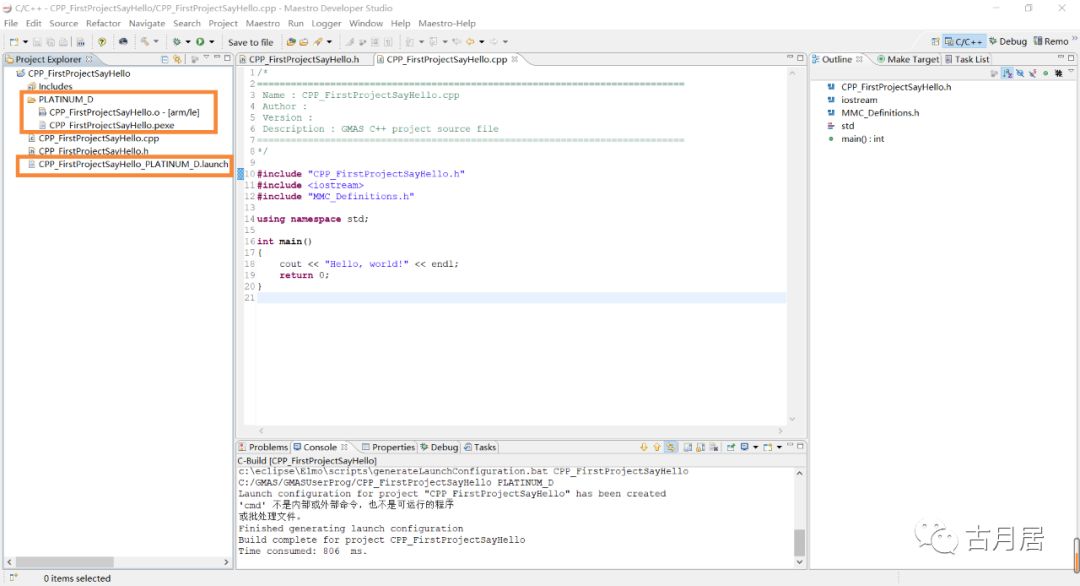
Task: Toggle the black group icon in Outline toolbar
Action: click(x=1059, y=73)
